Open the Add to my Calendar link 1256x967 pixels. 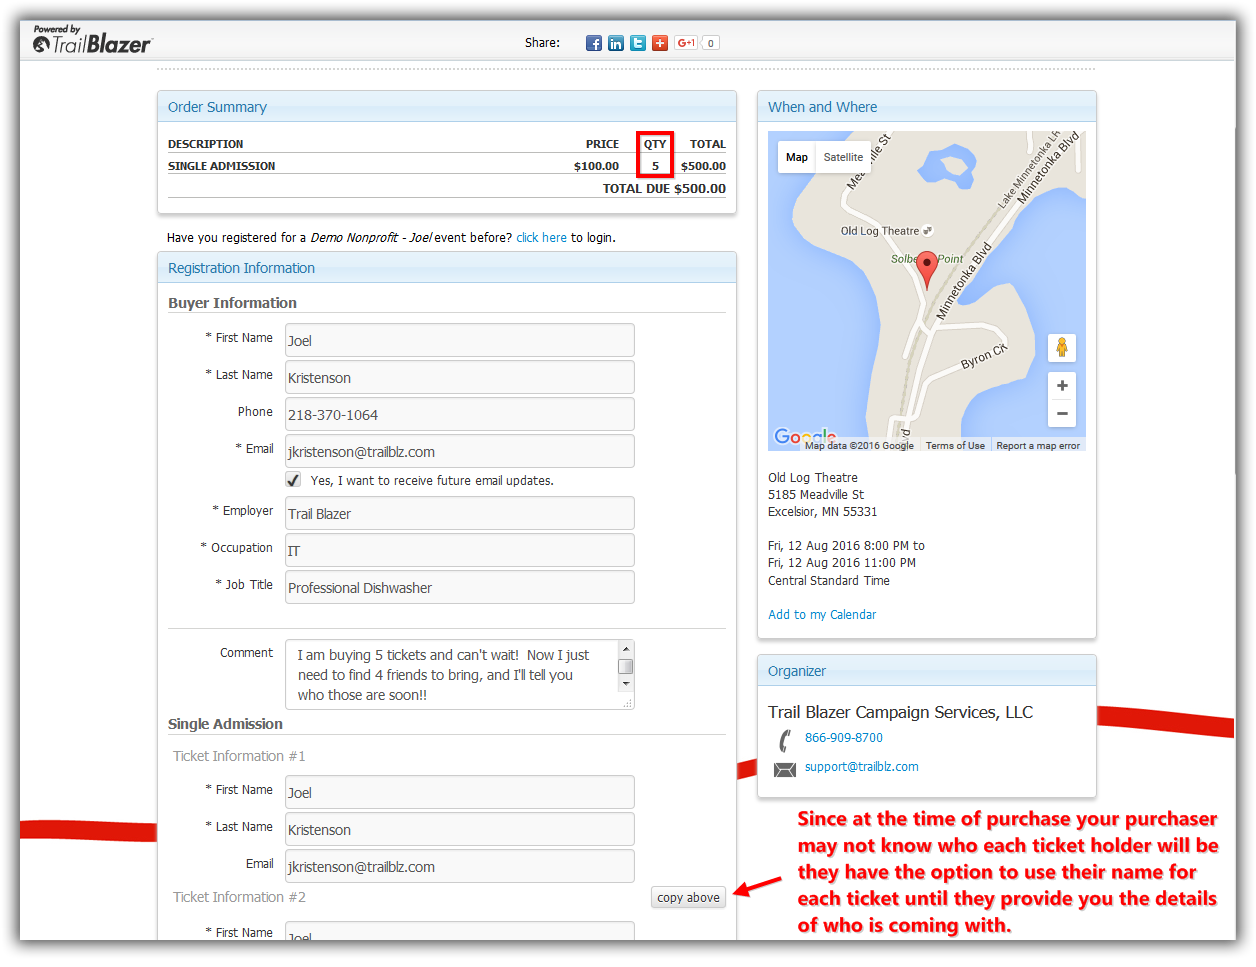tap(822, 615)
